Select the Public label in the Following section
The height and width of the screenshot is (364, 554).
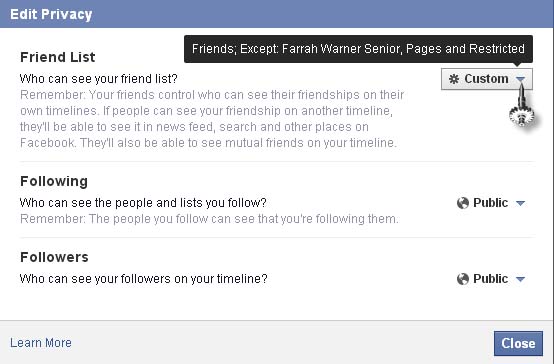(x=490, y=203)
